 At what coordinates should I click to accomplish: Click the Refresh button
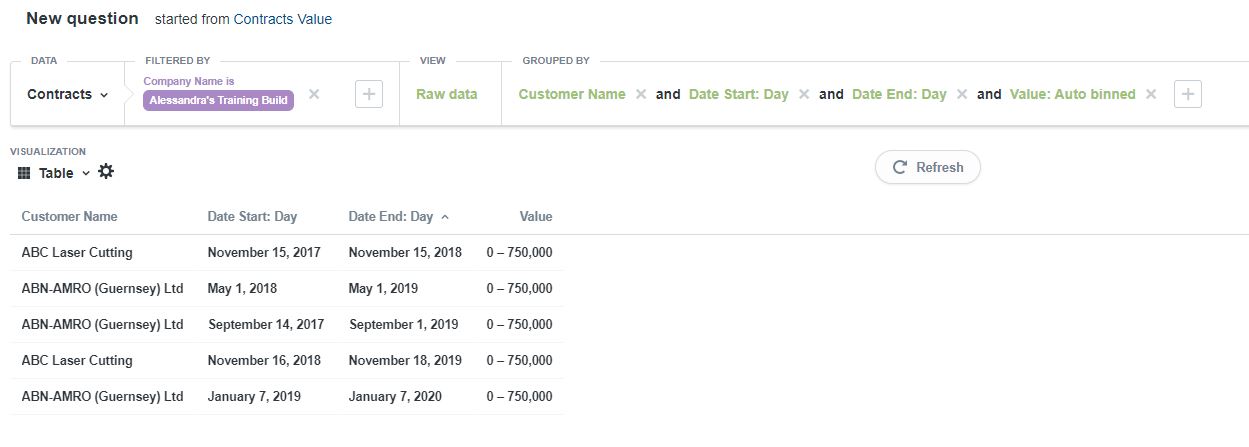coord(927,167)
